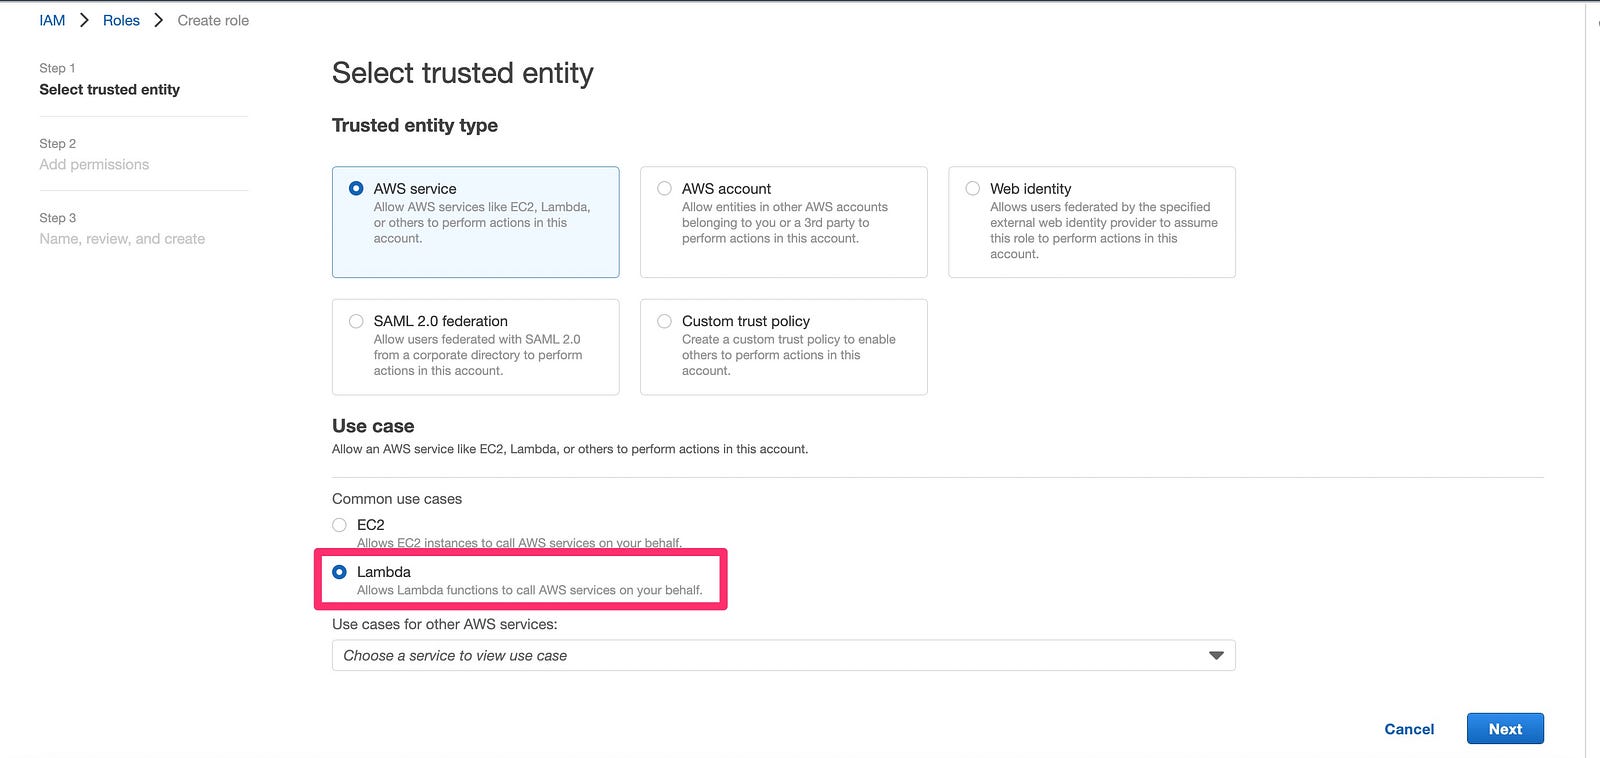The height and width of the screenshot is (758, 1600).
Task: Click 'Allows Lambda functions to call AWS services' description
Action: coord(530,590)
